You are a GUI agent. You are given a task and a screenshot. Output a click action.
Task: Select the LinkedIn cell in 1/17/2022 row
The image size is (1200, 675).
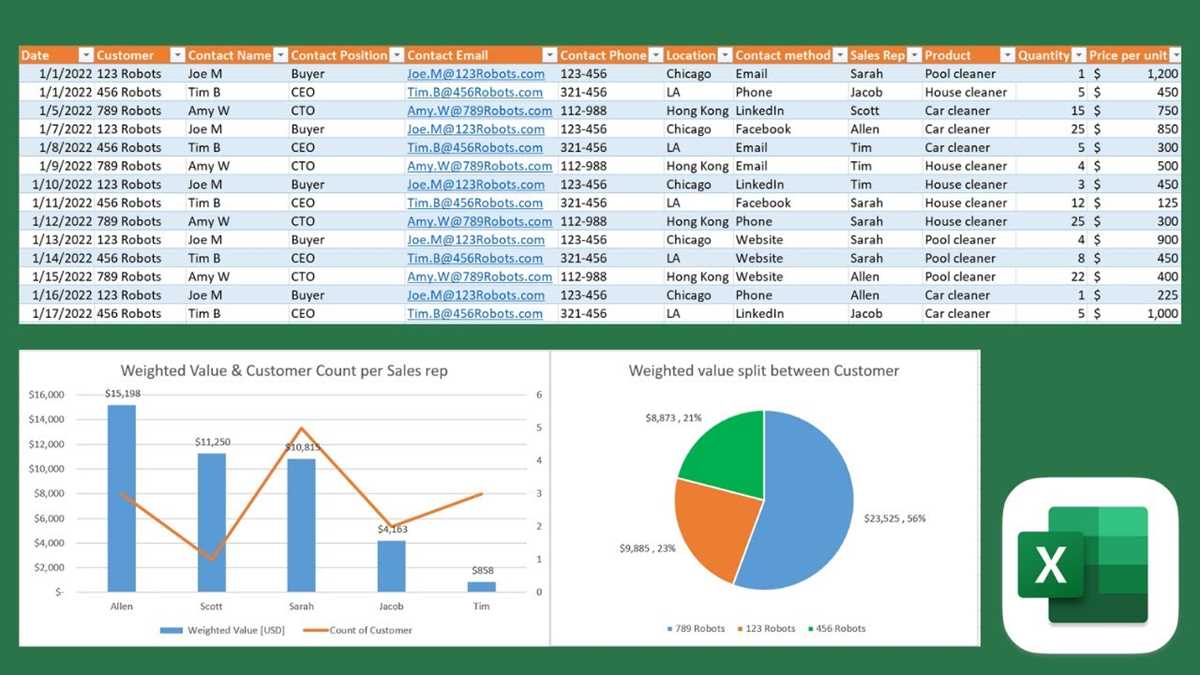pyautogui.click(x=790, y=314)
